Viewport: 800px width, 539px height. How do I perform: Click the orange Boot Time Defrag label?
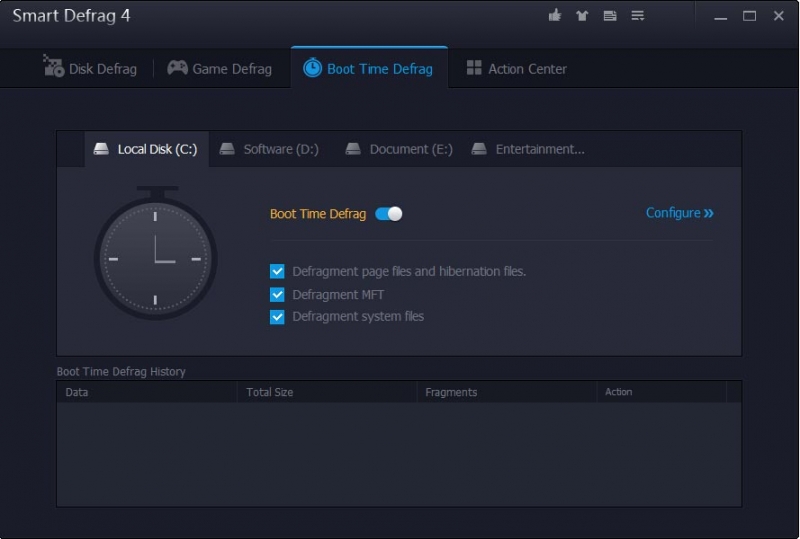(318, 214)
